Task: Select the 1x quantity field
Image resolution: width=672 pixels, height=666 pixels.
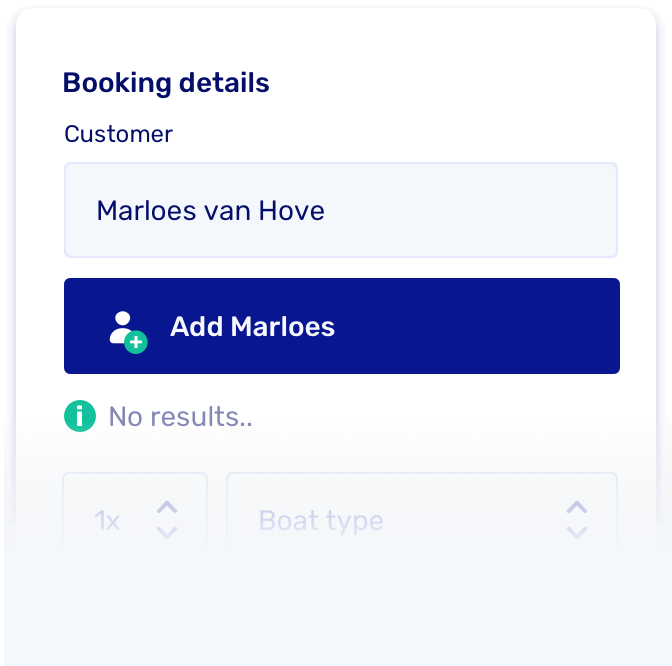Action: tap(135, 520)
